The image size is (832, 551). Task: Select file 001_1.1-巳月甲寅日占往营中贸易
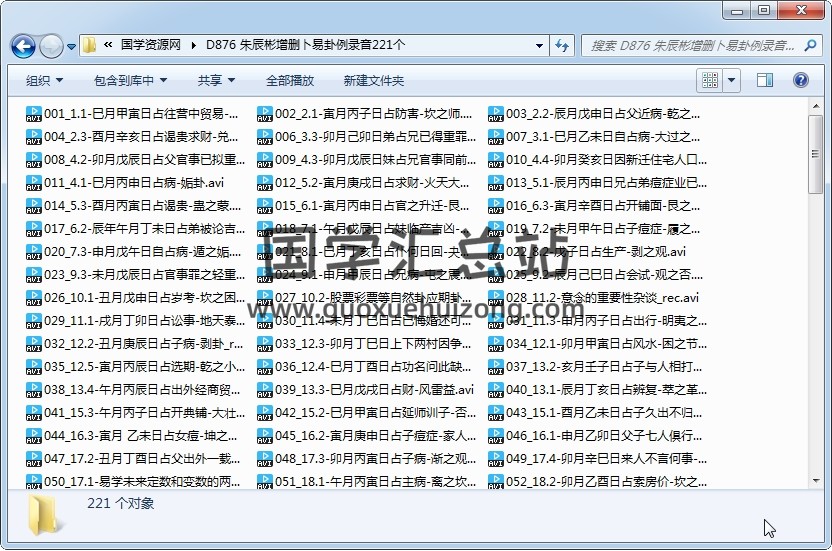[132, 114]
